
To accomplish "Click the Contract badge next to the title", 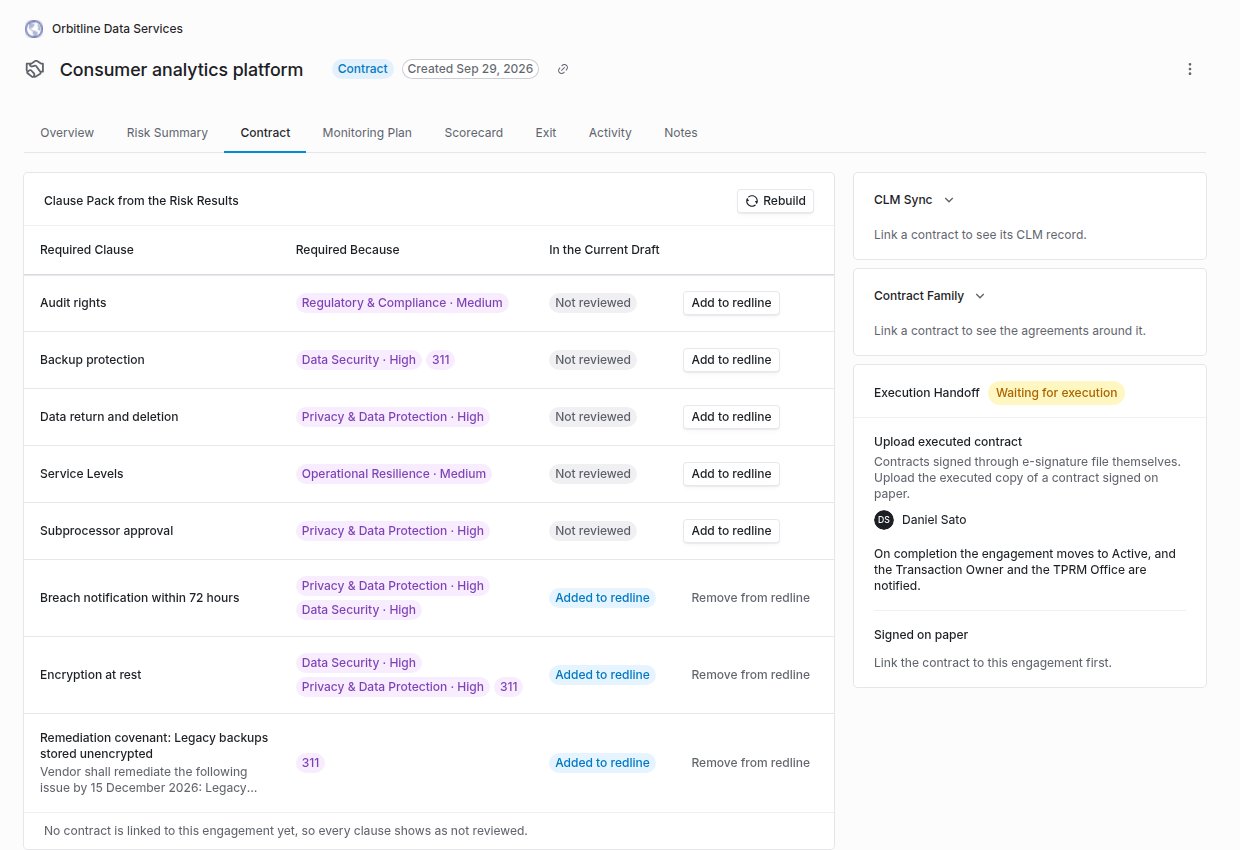I will 362,69.
